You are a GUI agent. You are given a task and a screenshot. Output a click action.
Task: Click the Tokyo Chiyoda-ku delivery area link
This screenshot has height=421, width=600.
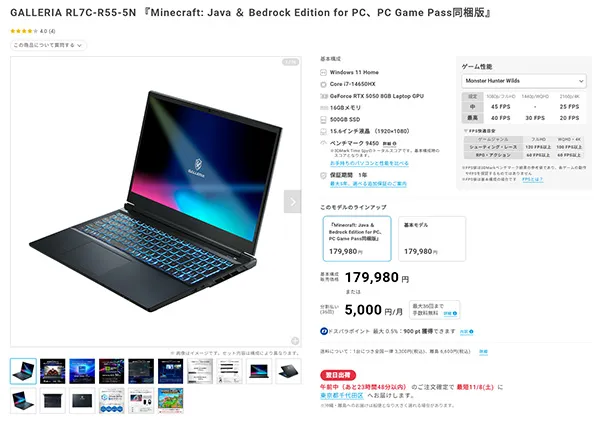coord(342,395)
